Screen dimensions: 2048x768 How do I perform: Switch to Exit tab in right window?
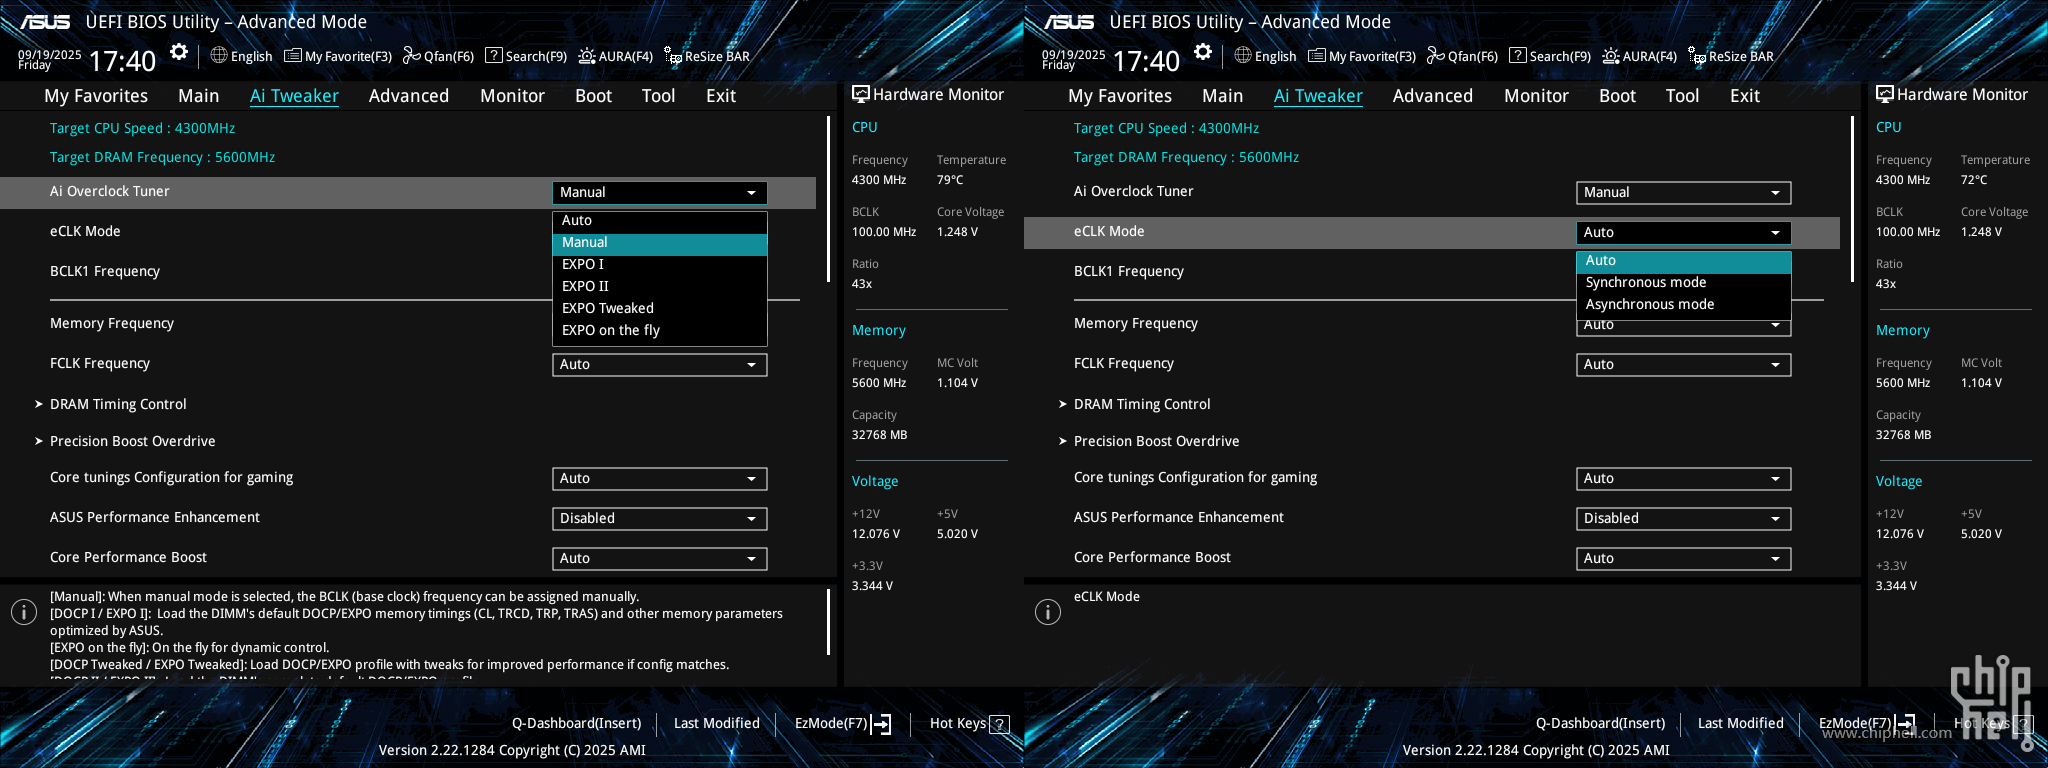[x=1745, y=96]
